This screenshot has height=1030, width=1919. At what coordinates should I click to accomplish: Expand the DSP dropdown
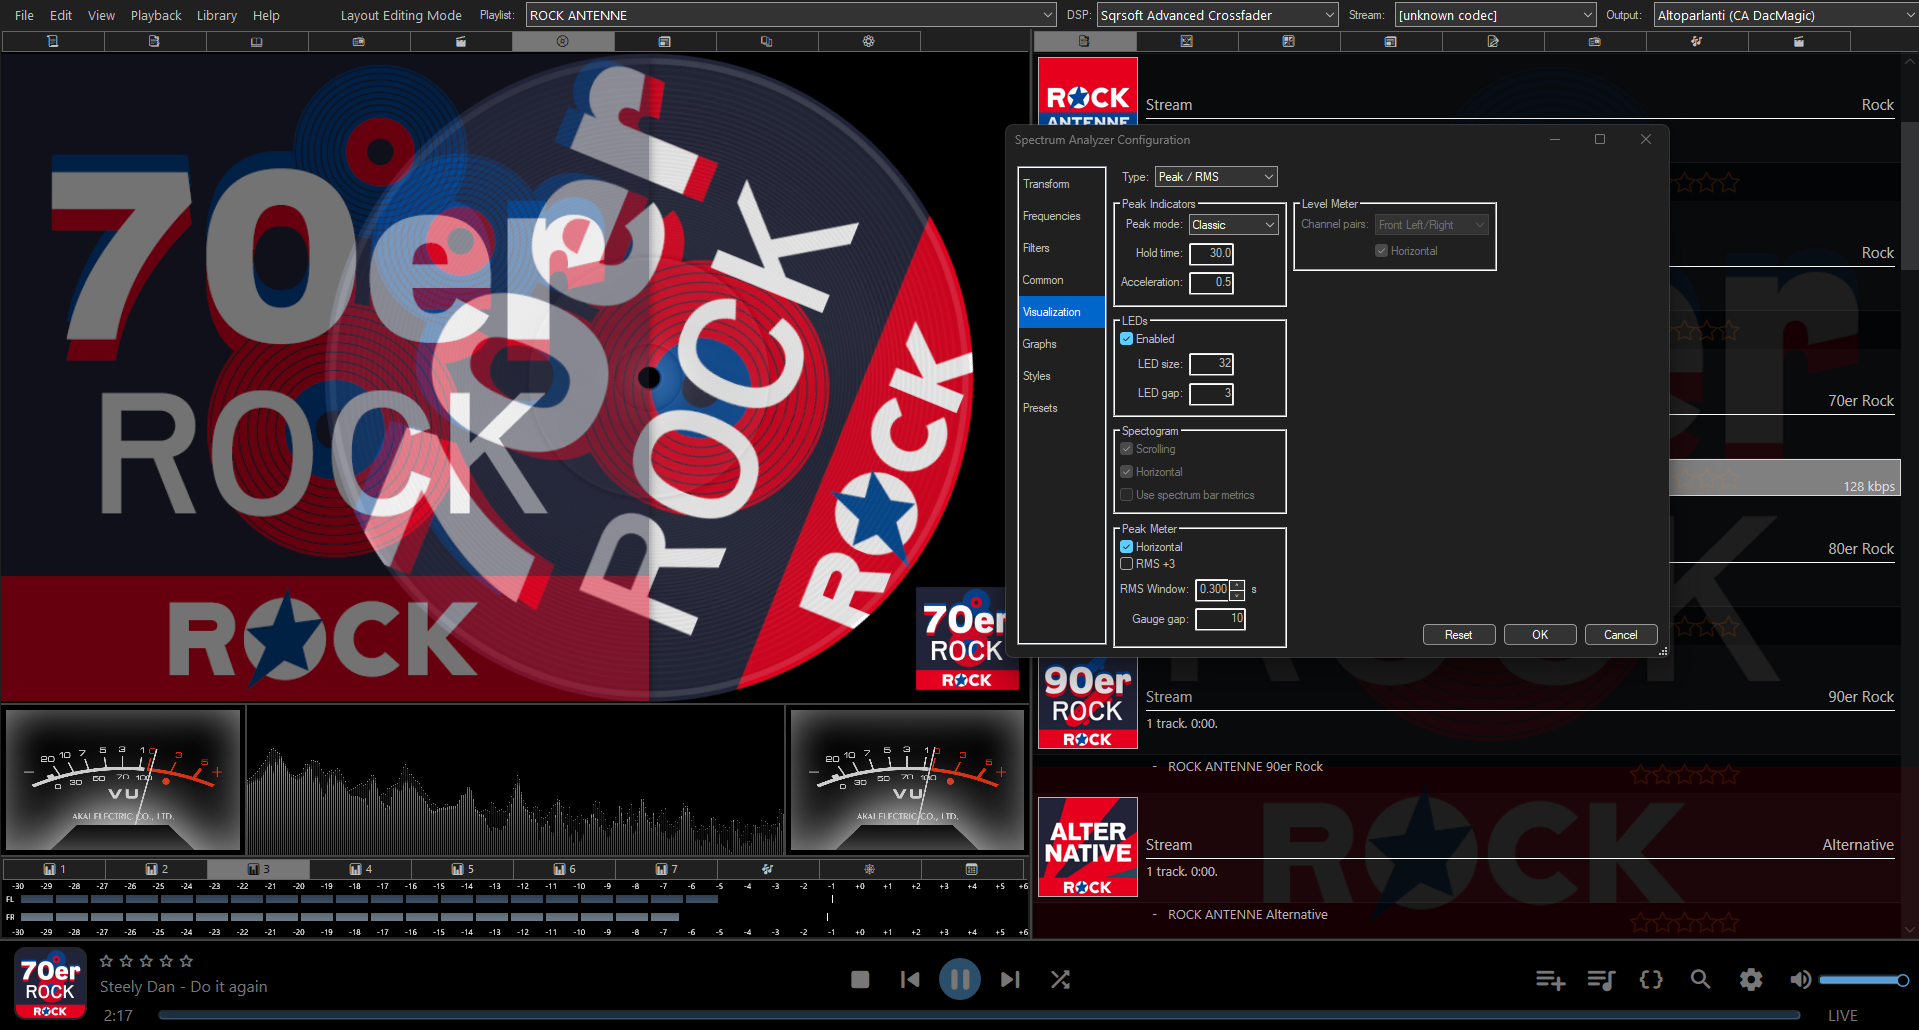pos(1217,15)
